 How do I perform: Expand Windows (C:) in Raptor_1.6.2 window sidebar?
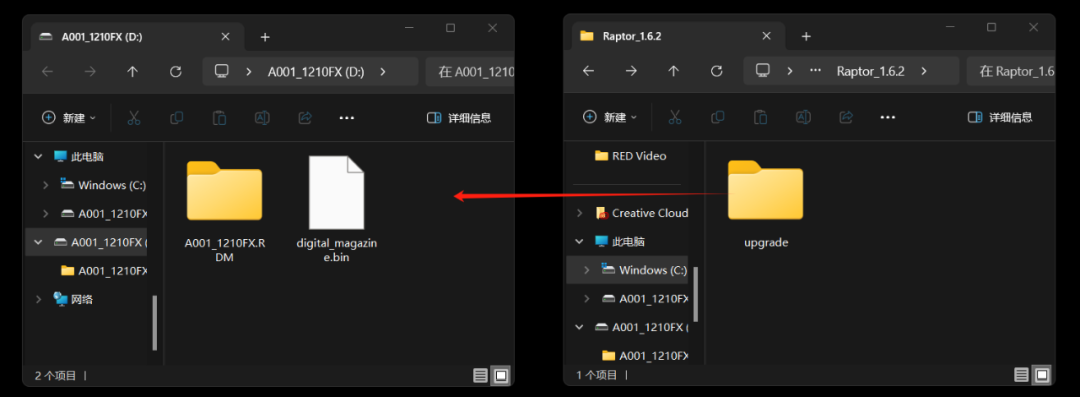587,270
